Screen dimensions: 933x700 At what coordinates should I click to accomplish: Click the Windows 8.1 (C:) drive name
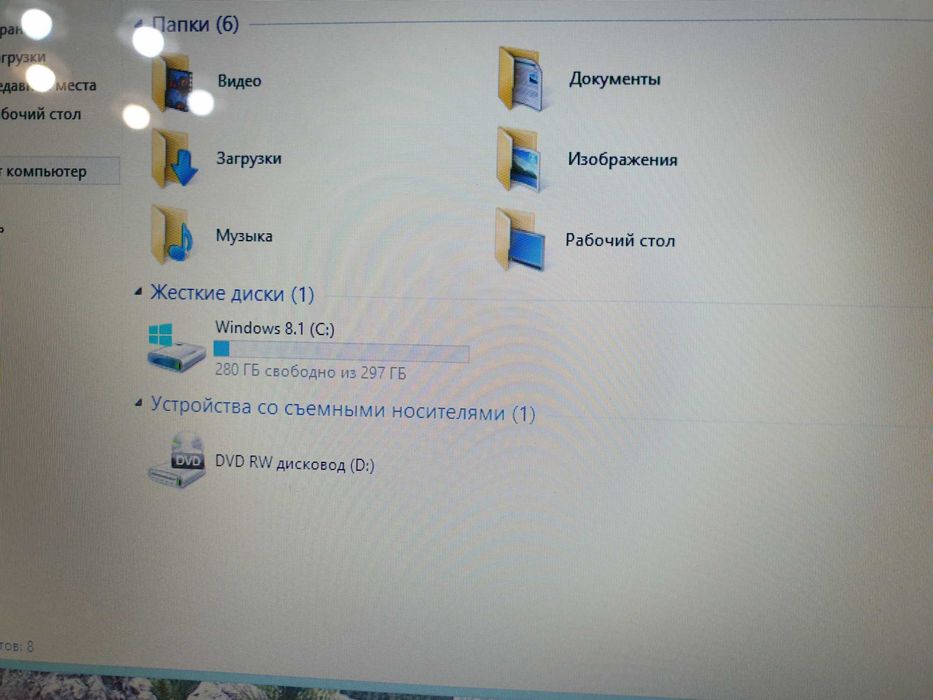point(275,328)
